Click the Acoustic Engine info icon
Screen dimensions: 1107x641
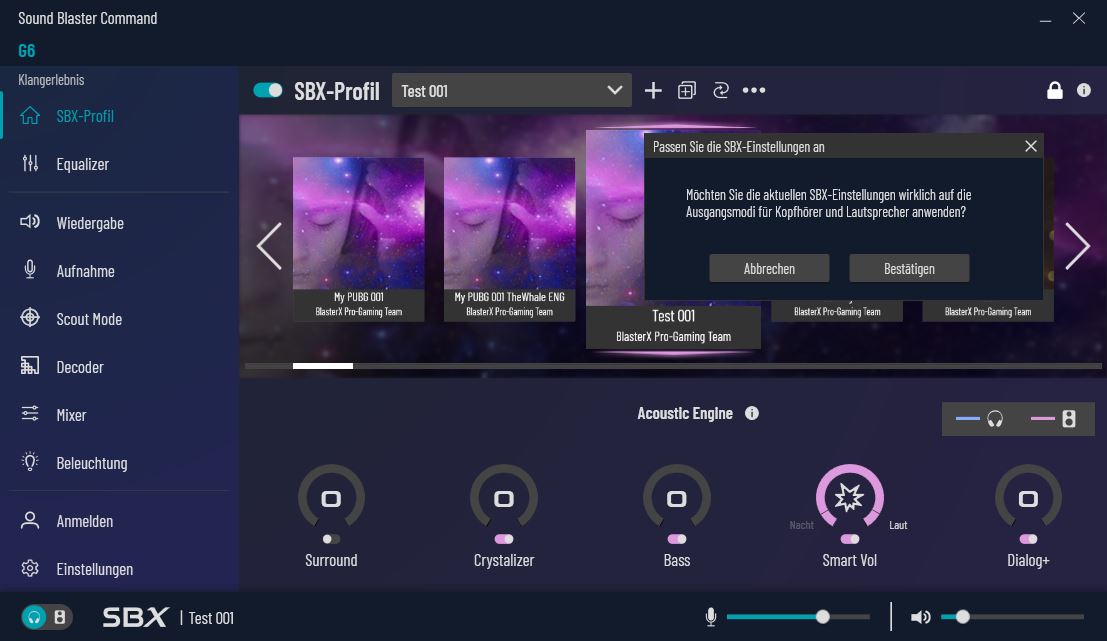[x=752, y=413]
